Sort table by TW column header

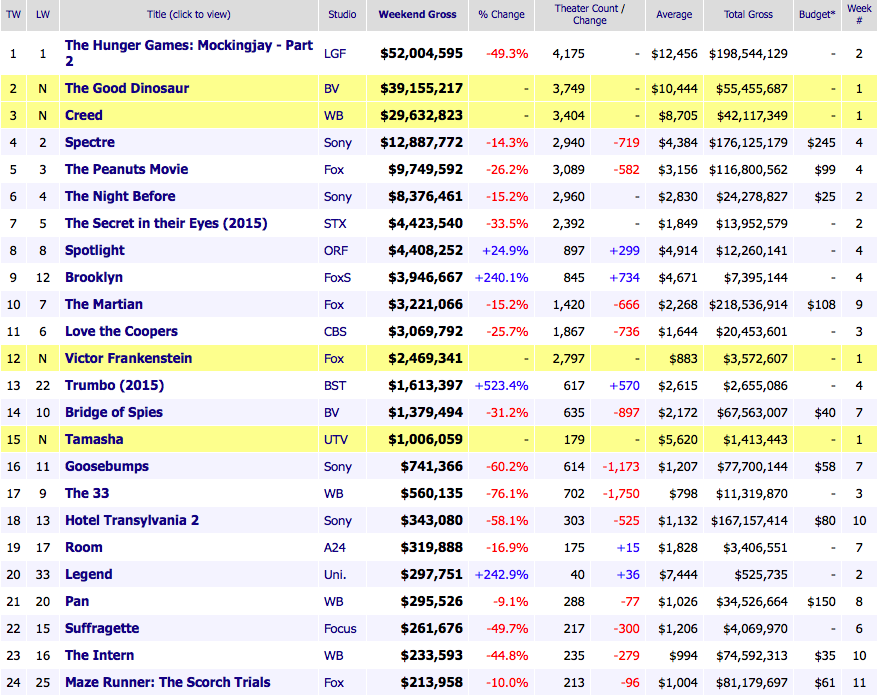(x=13, y=15)
